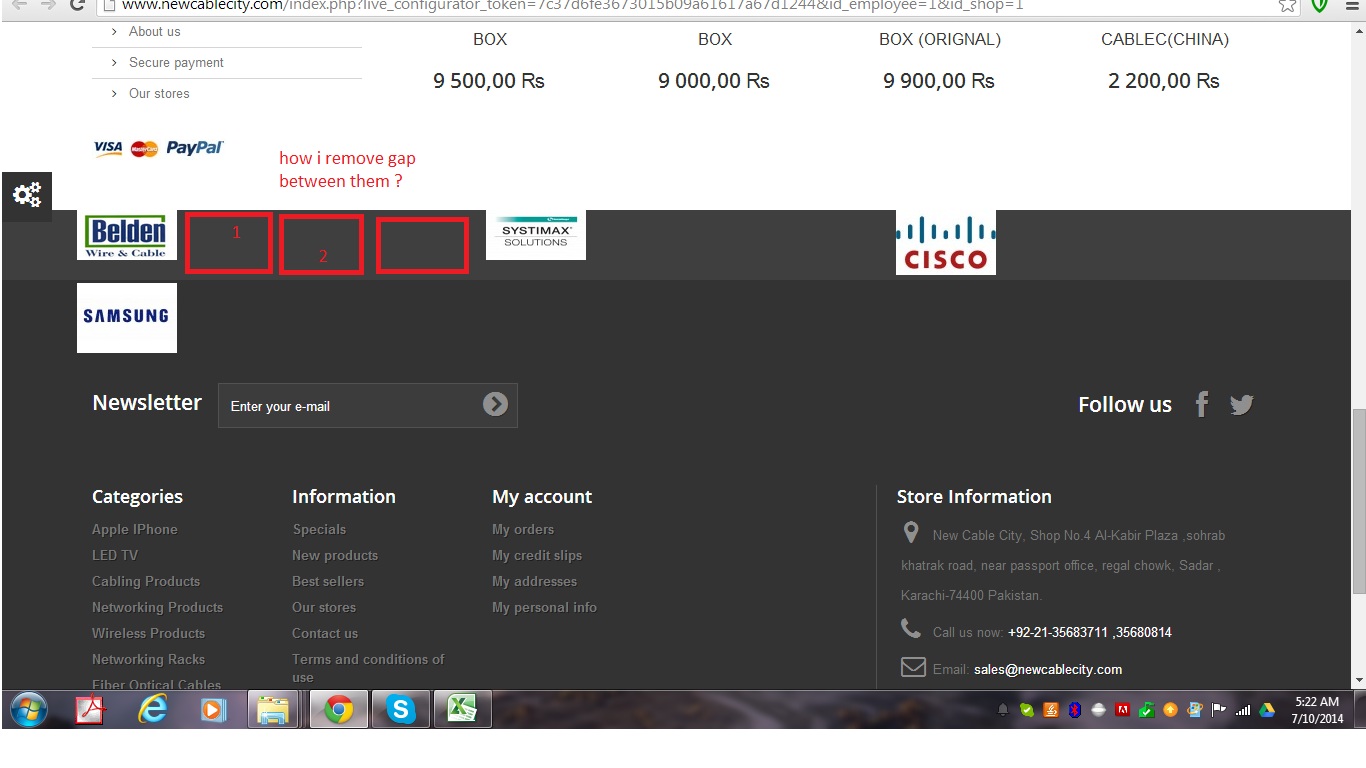This screenshot has height=768, width=1366.
Task: Open Excel from the taskbar
Action: pos(461,710)
